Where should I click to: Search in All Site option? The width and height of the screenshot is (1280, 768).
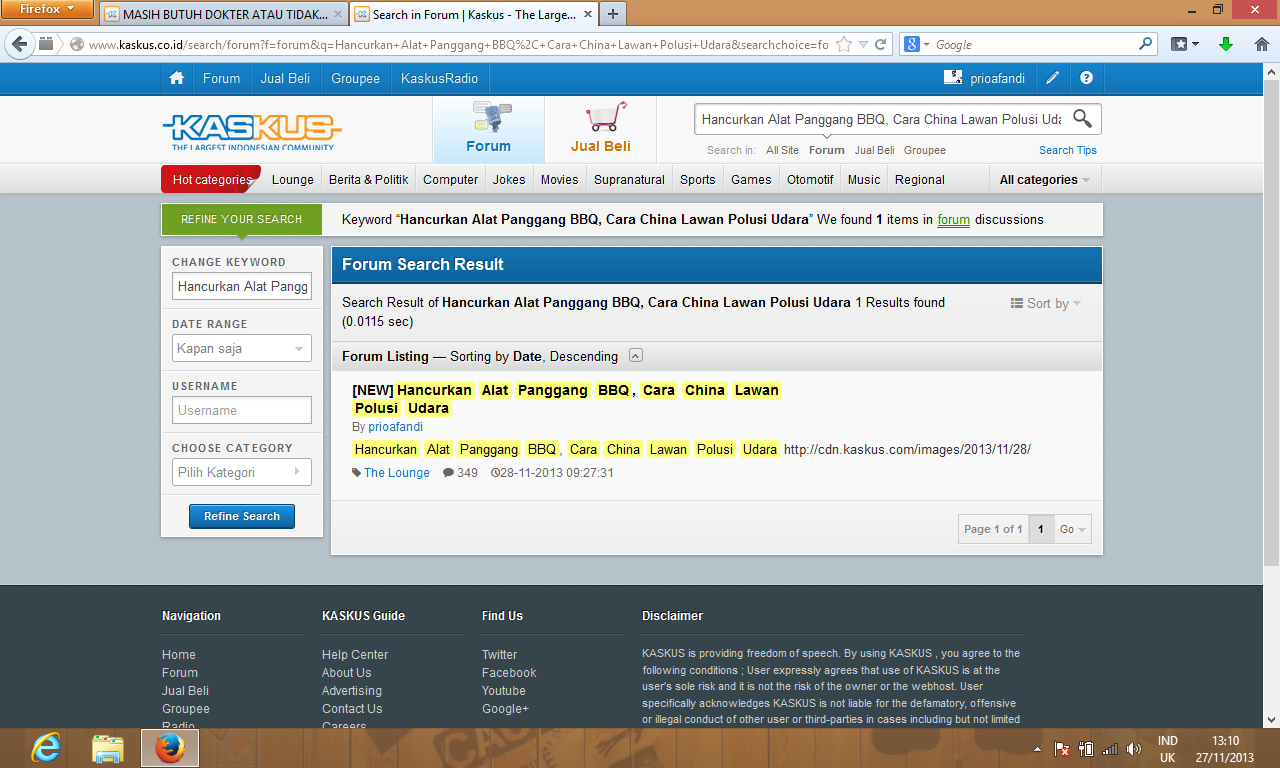coord(783,150)
